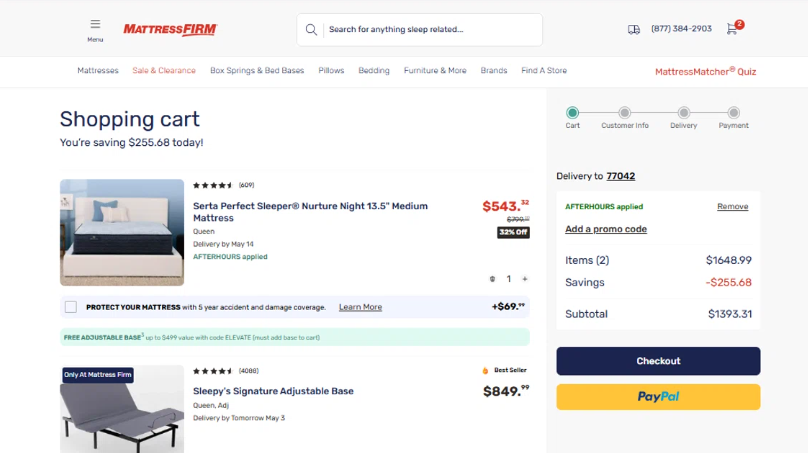808x453 pixels.
Task: Click the Adjustable Base star rating
Action: [213, 371]
